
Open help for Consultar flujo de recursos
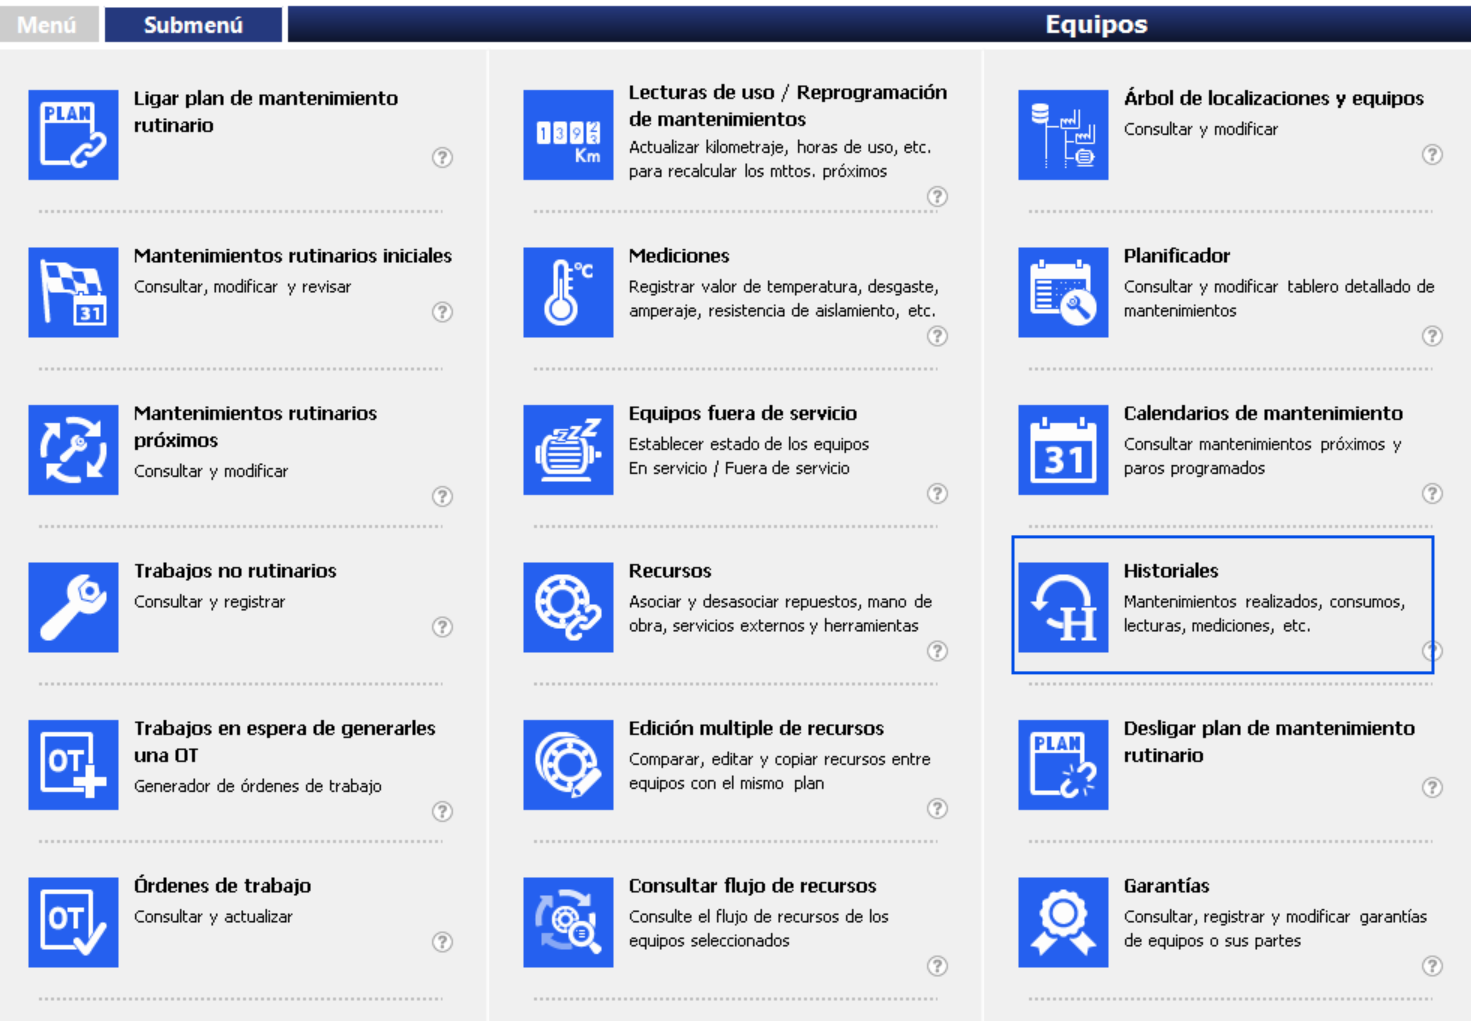pos(937,966)
